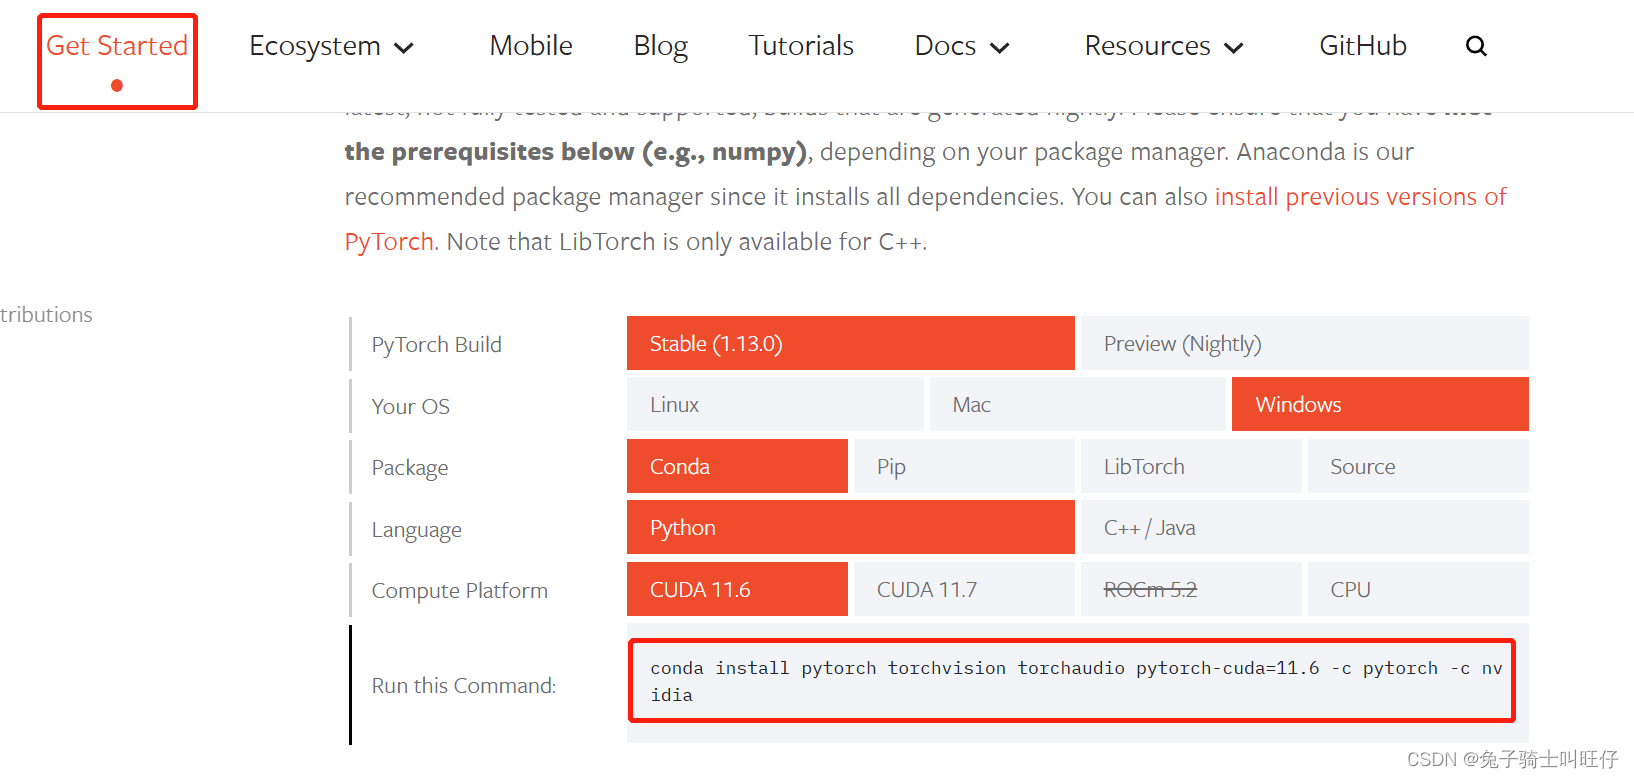Open the Resources dropdown menu
The width and height of the screenshot is (1634, 778).
(x=1164, y=46)
